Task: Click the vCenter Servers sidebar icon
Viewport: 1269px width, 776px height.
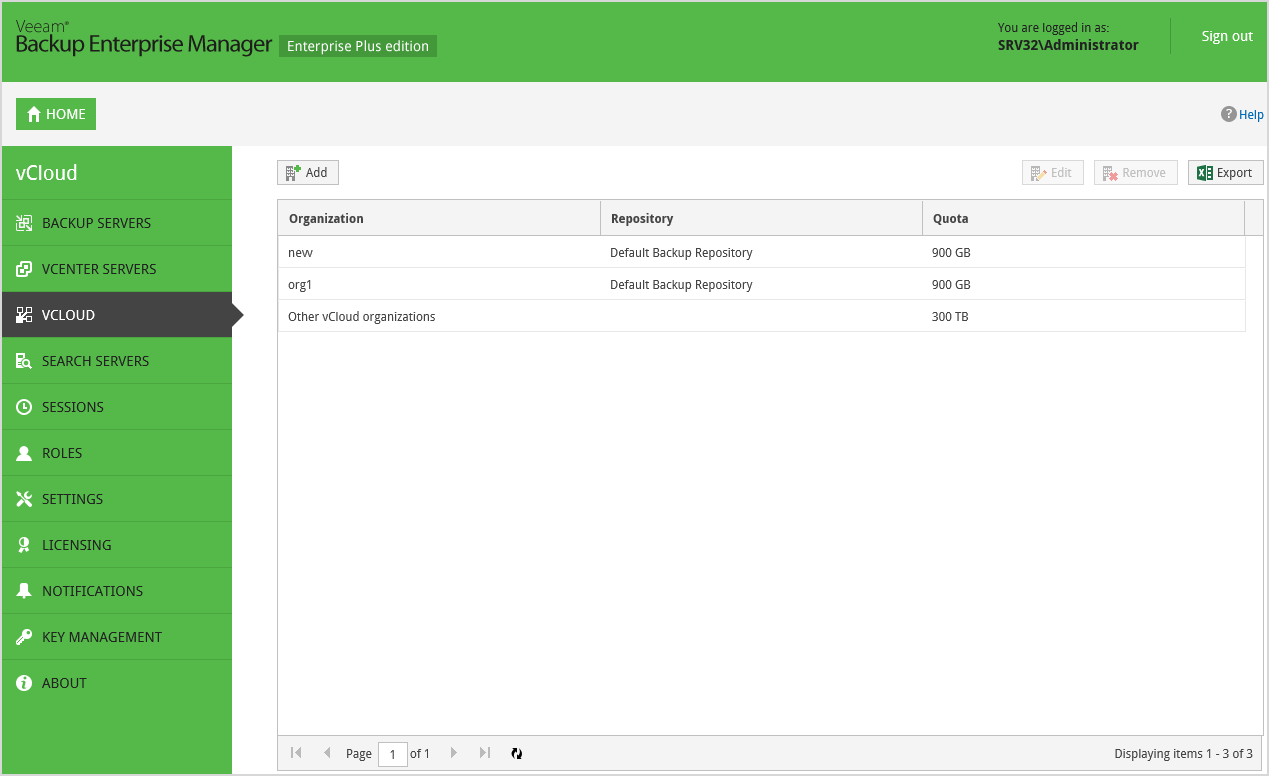Action: pos(24,269)
